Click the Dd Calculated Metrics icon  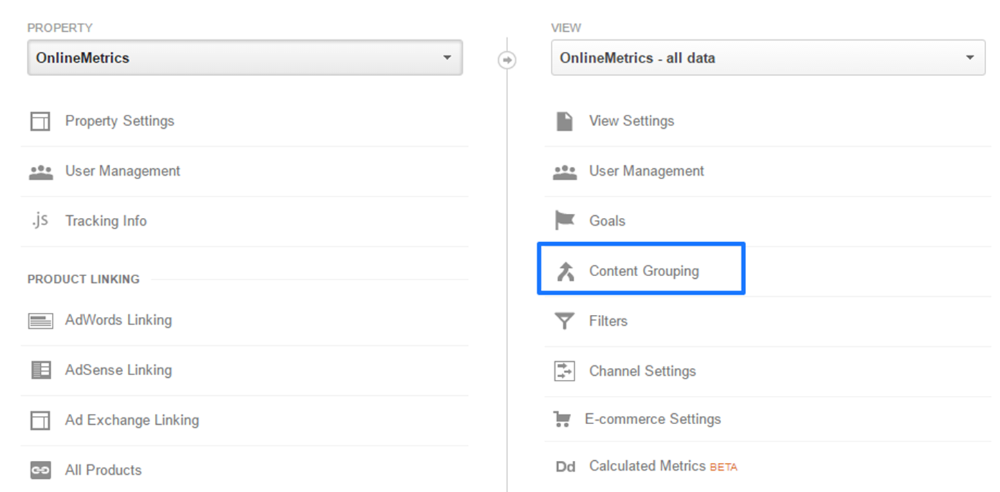coord(565,467)
